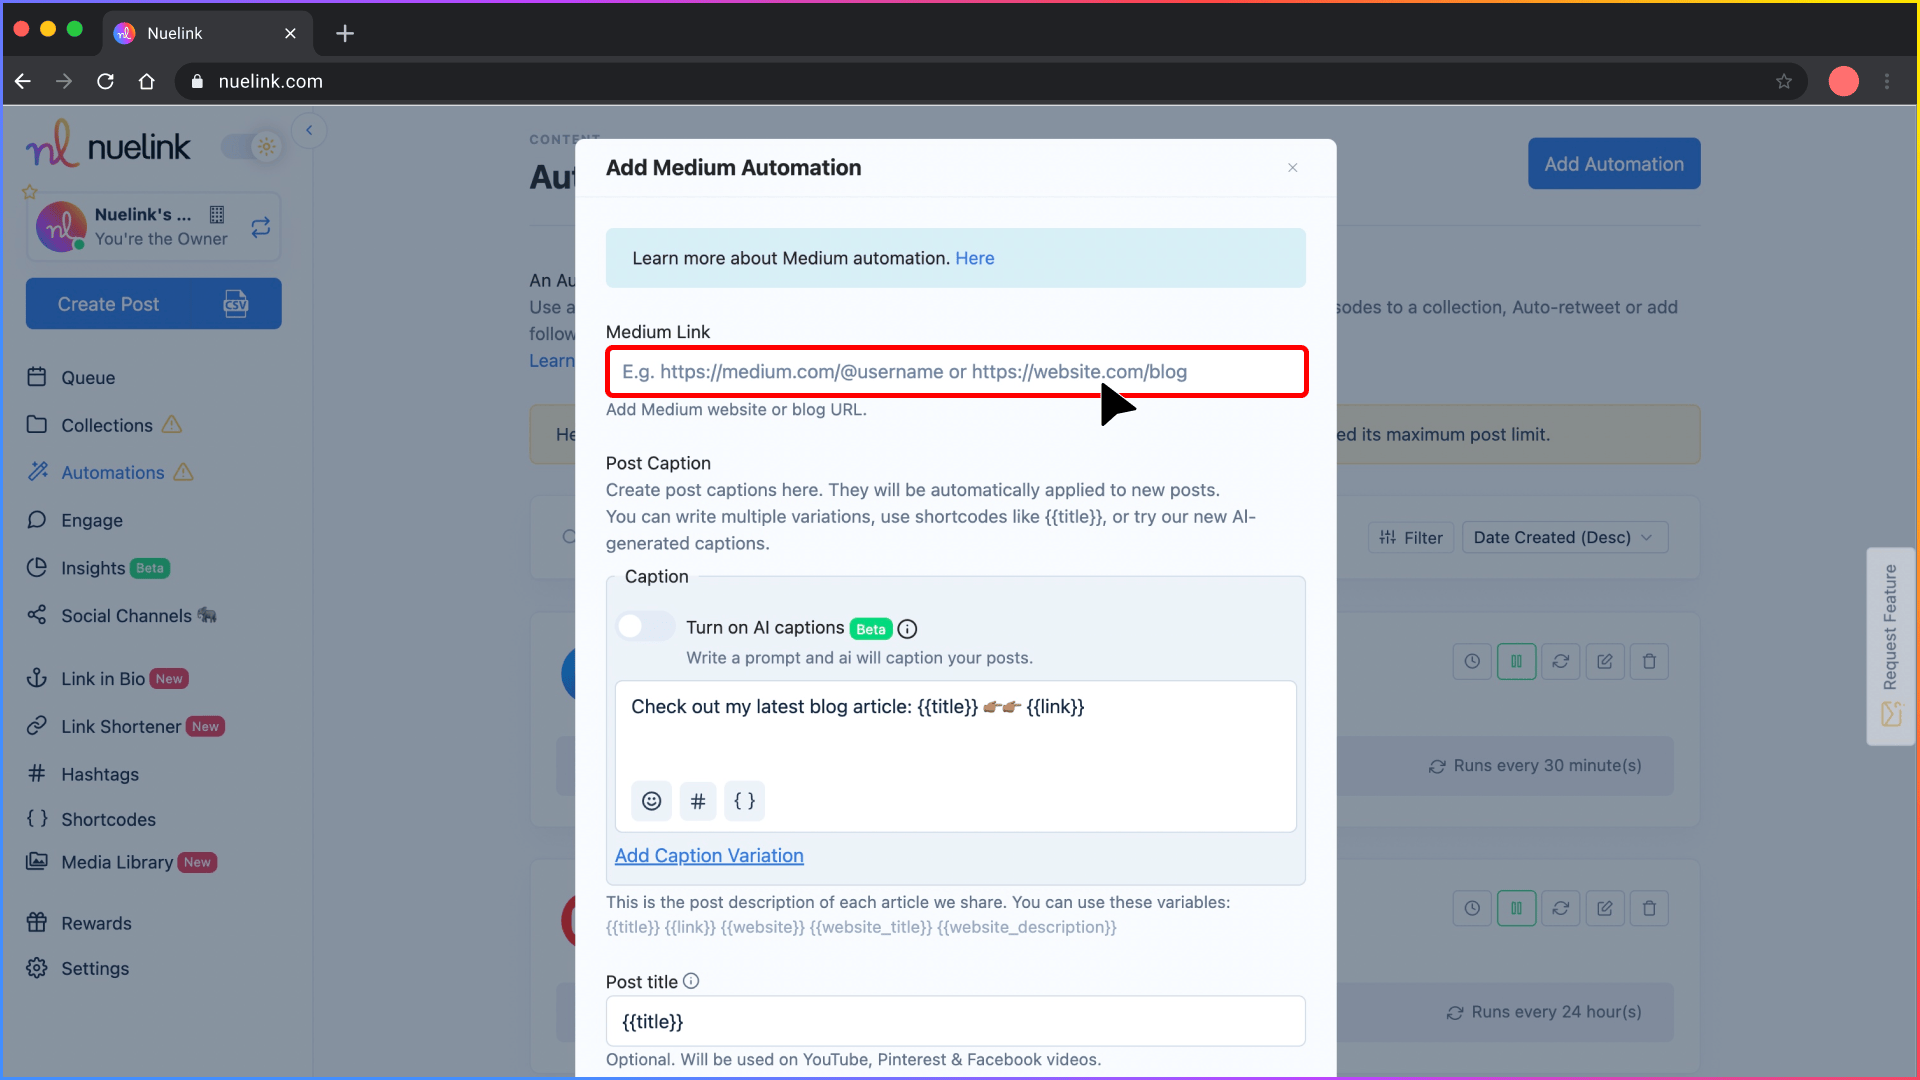Screen dimensions: 1920x1080
Task: Click the Automations warning triangle icon
Action: pyautogui.click(x=183, y=472)
